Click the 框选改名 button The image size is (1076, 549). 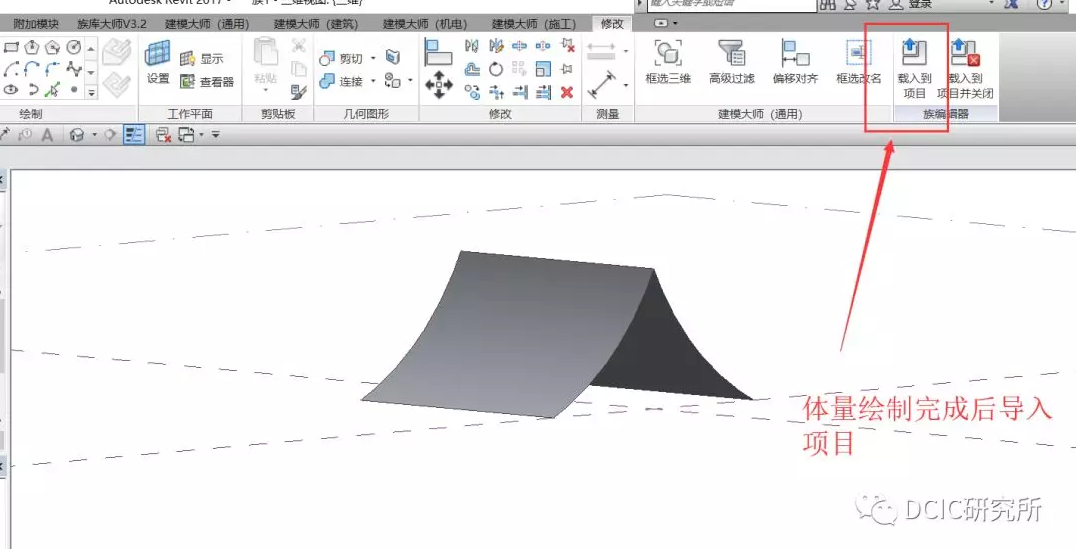pos(858,62)
